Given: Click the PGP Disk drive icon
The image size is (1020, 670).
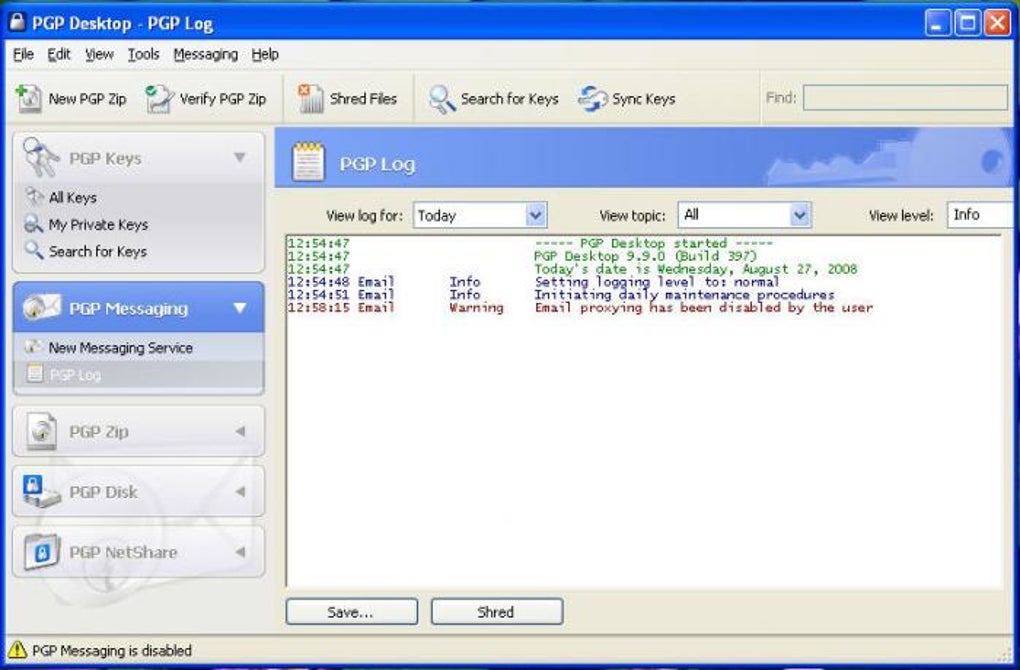Looking at the screenshot, I should pos(40,491).
